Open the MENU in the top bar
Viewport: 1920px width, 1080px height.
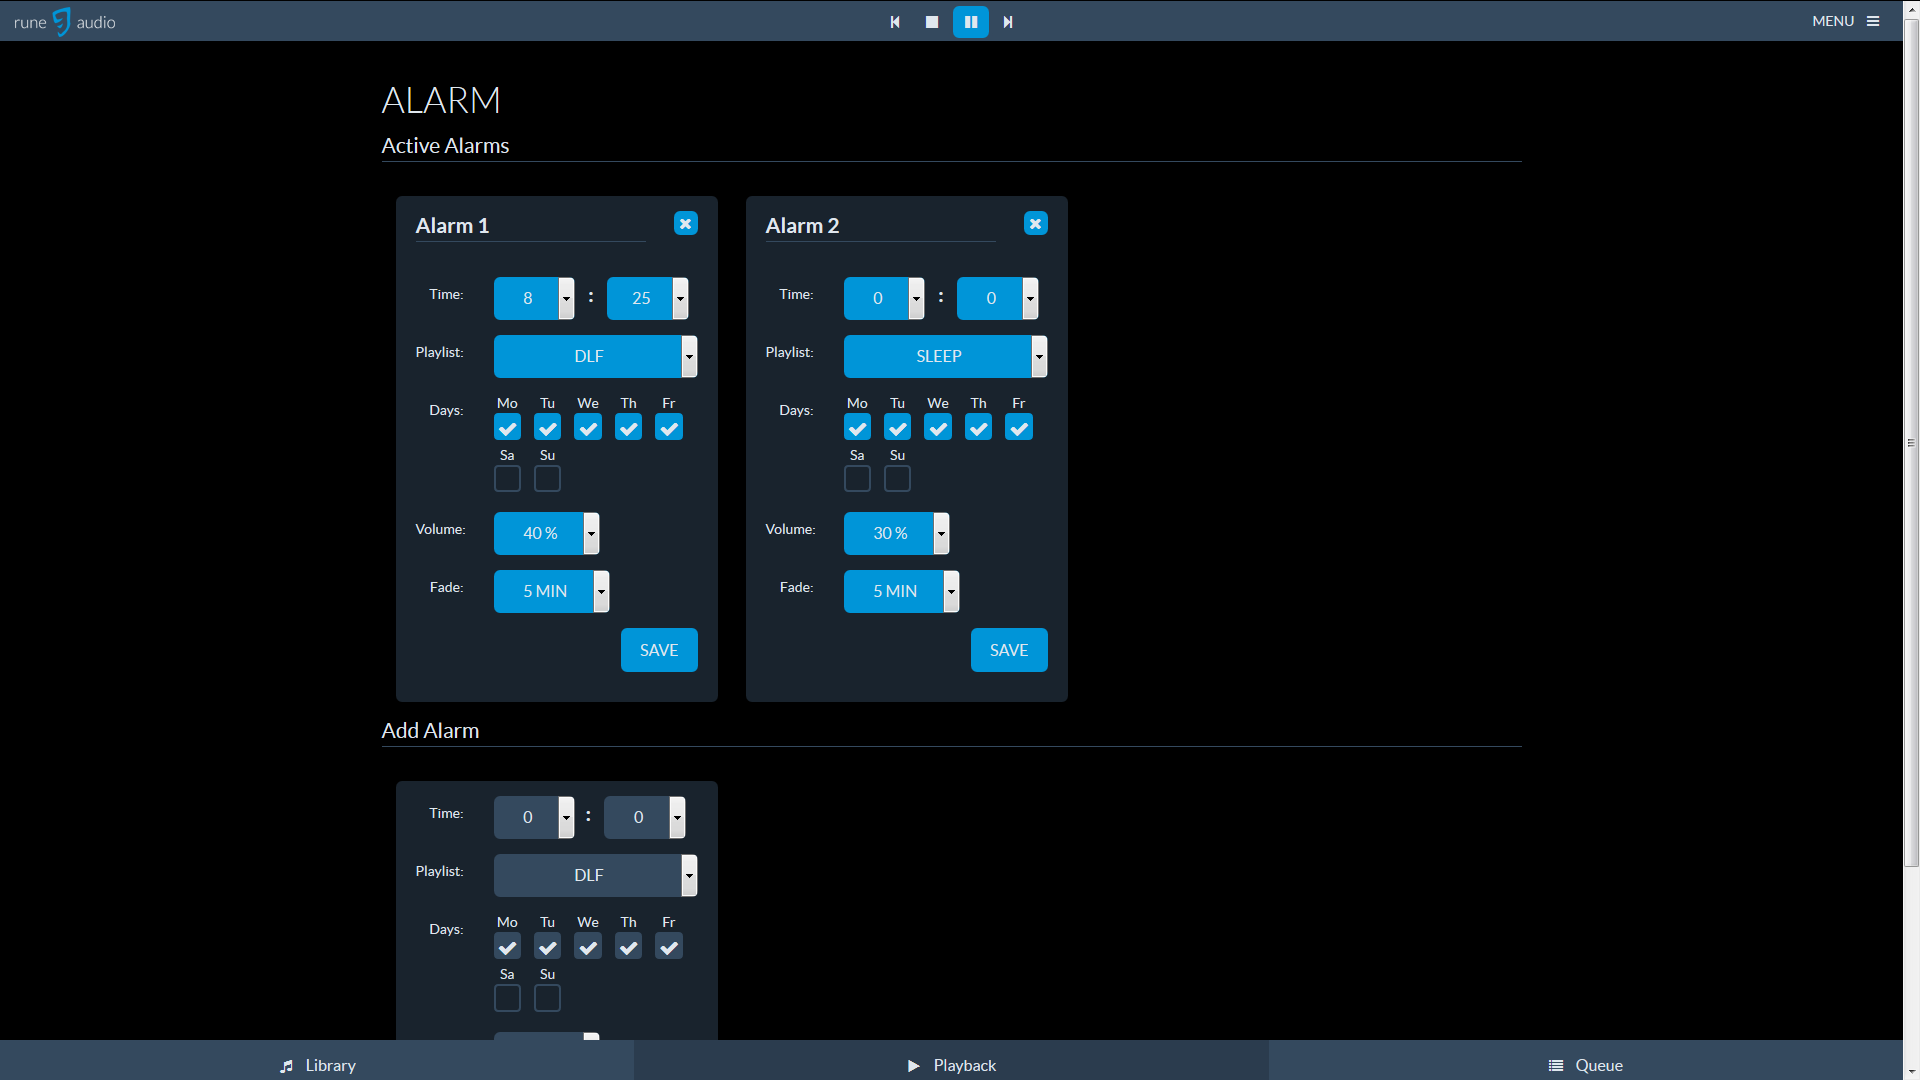1846,21
